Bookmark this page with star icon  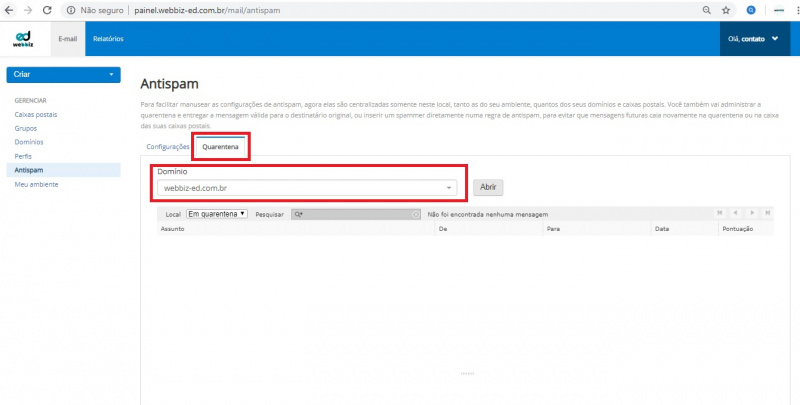725,9
